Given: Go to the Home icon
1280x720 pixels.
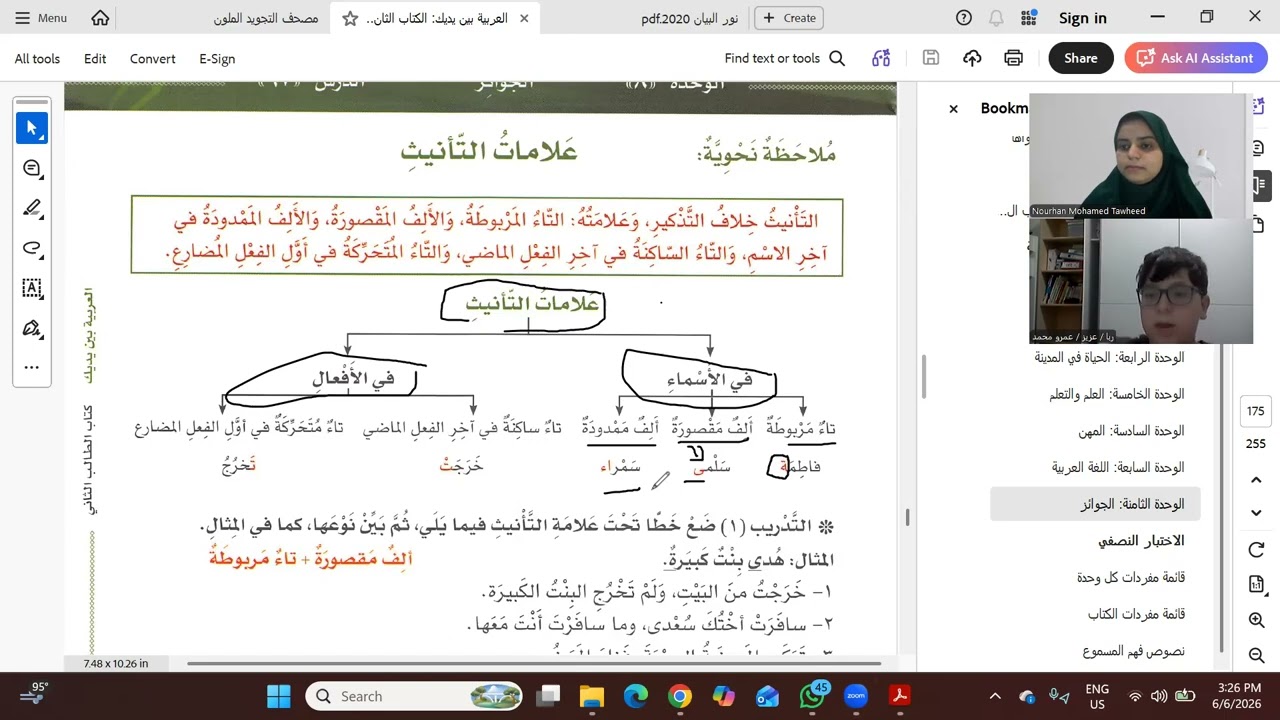Looking at the screenshot, I should [100, 18].
